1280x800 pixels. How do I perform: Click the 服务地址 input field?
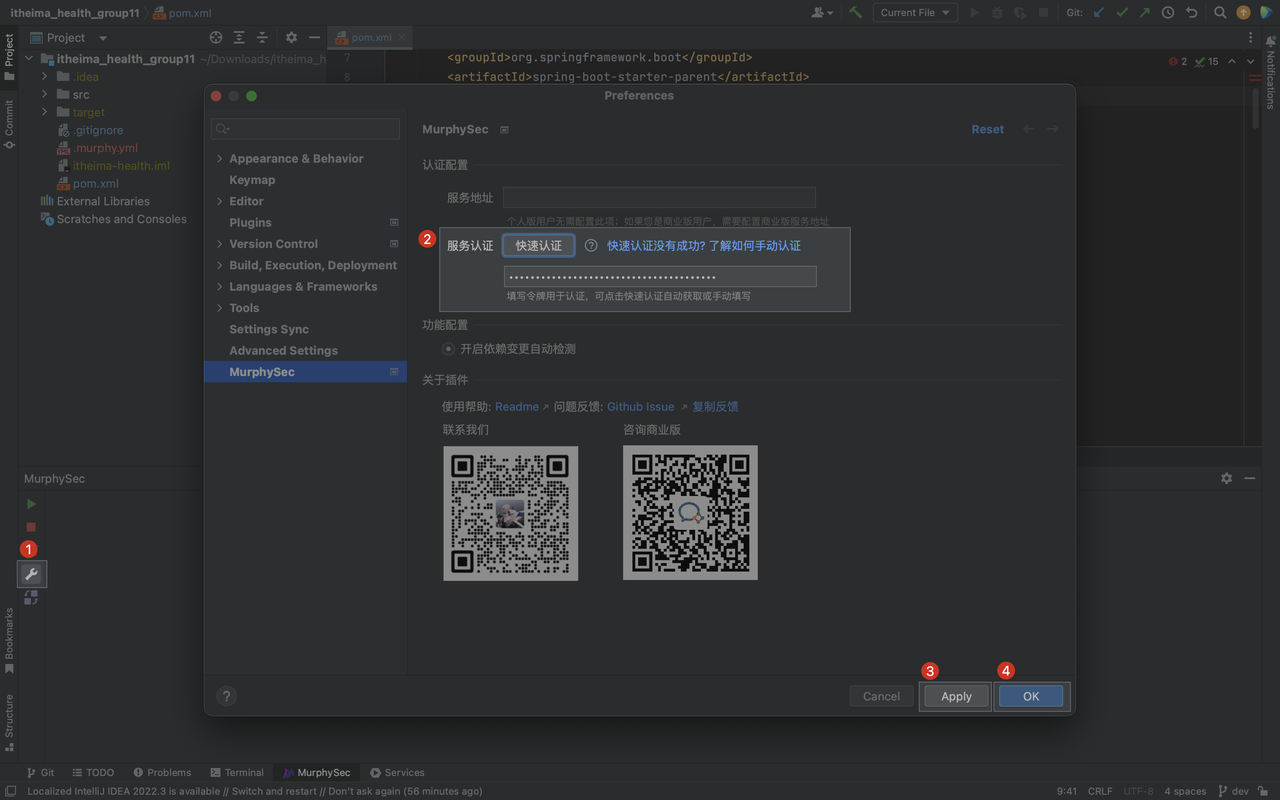659,198
